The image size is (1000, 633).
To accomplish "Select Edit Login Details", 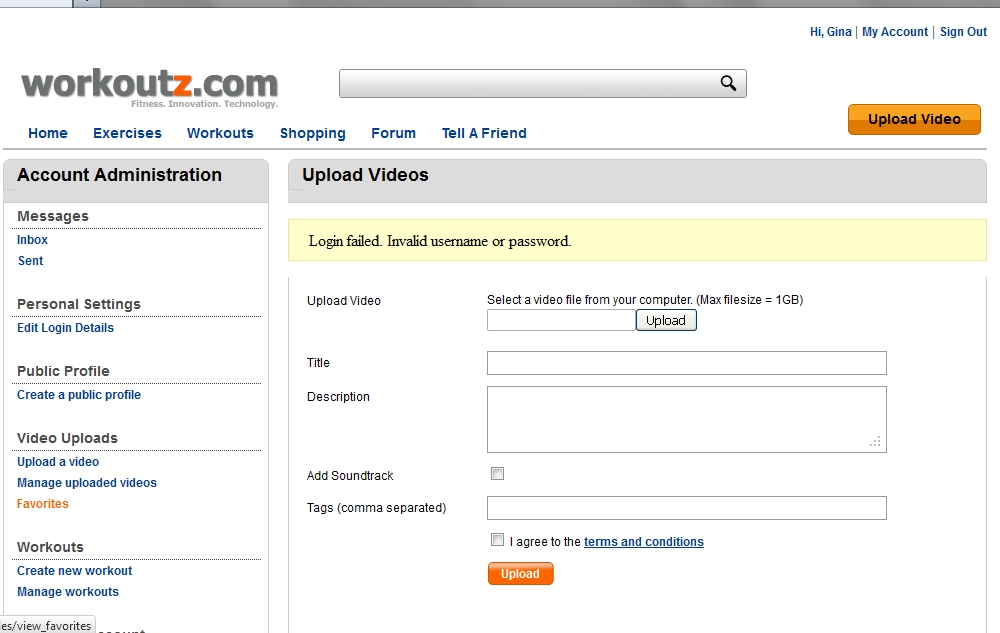I will [65, 328].
